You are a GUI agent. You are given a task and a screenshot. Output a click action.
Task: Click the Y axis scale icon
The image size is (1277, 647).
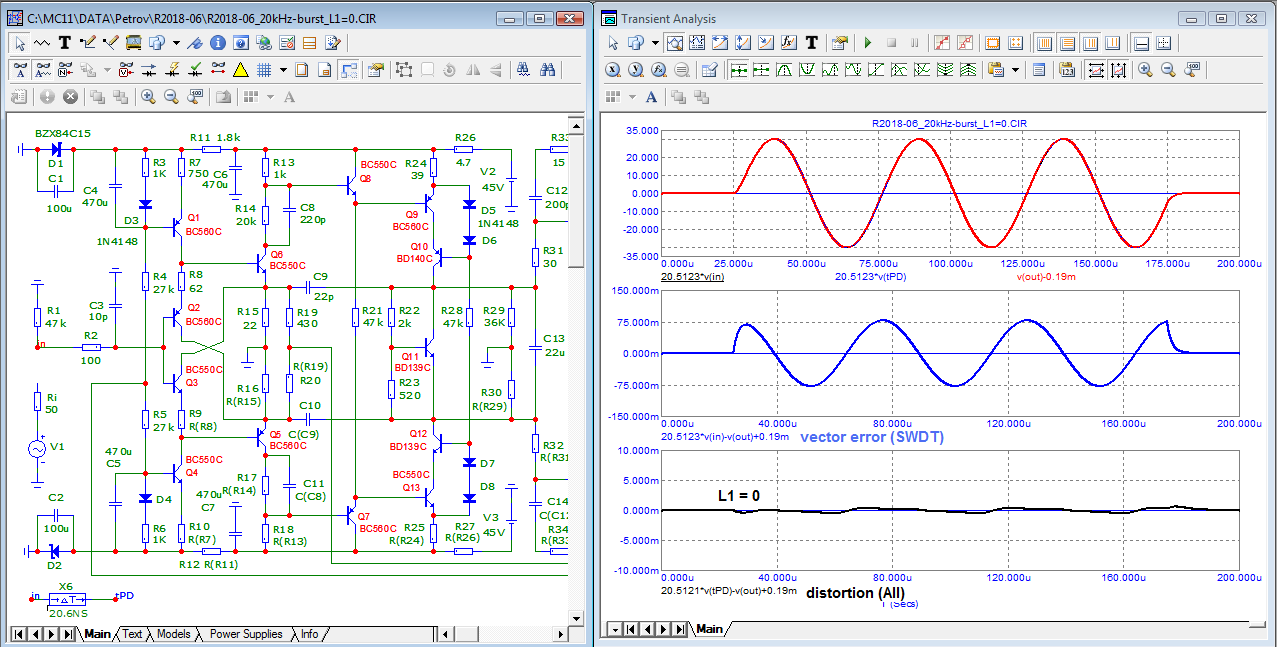635,70
